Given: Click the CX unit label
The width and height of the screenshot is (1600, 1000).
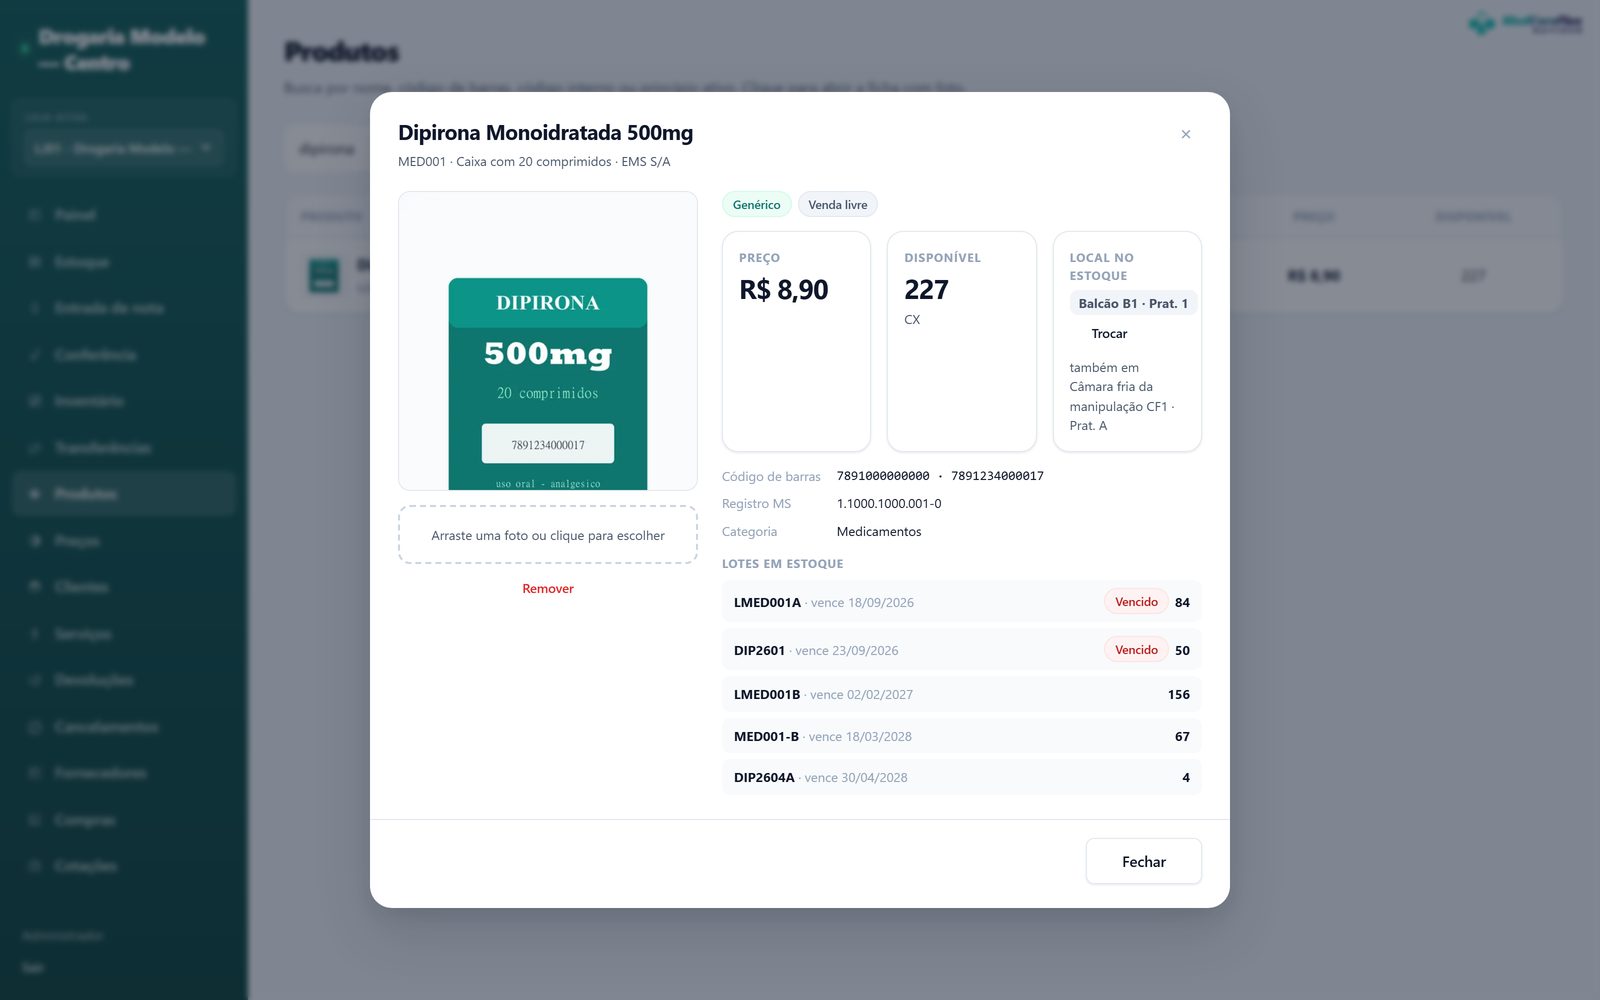Looking at the screenshot, I should 912,320.
